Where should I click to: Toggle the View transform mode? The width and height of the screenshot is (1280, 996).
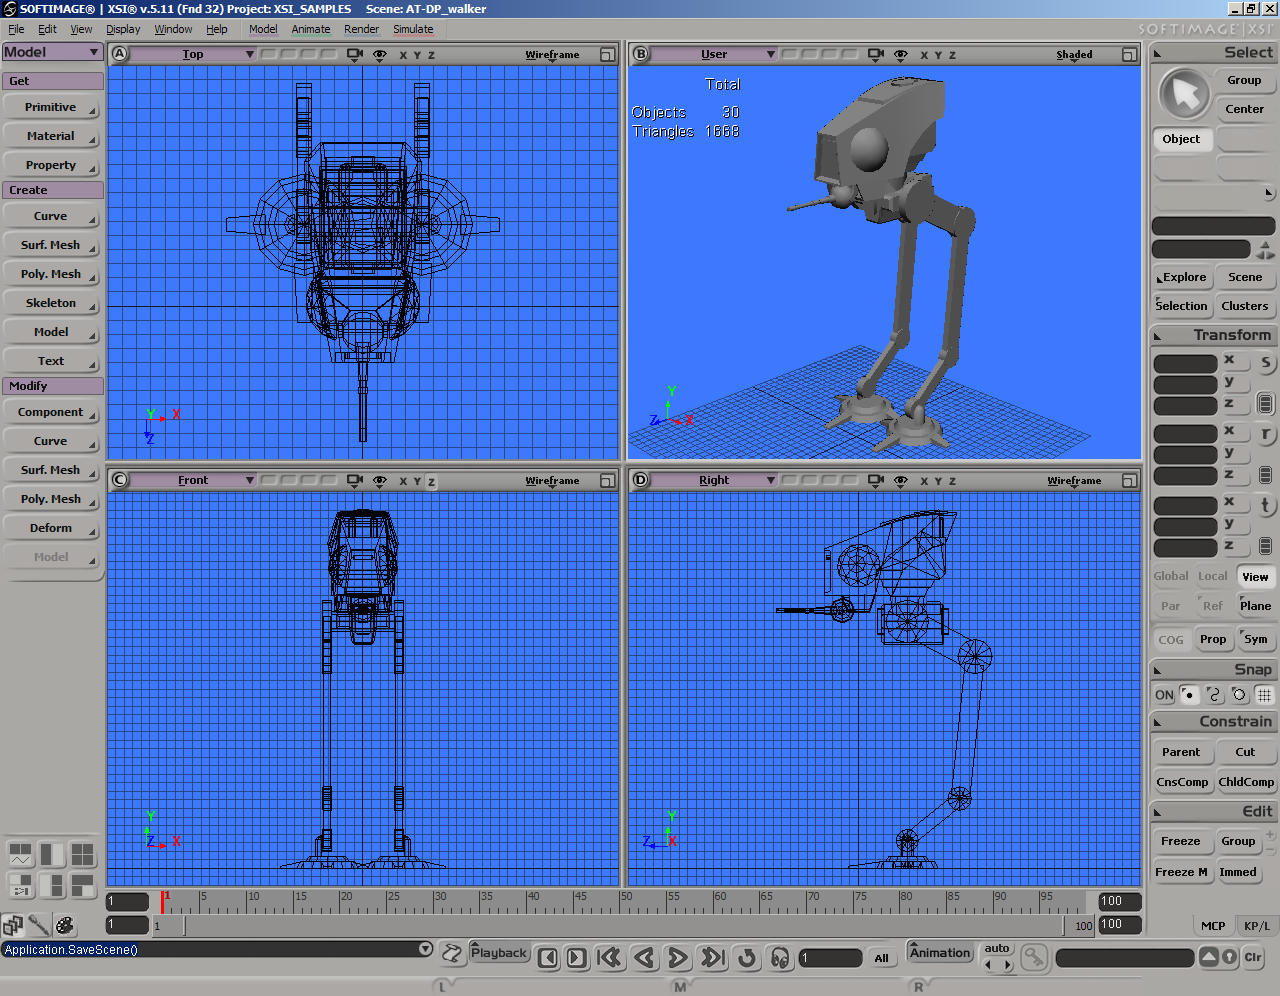(x=1255, y=577)
